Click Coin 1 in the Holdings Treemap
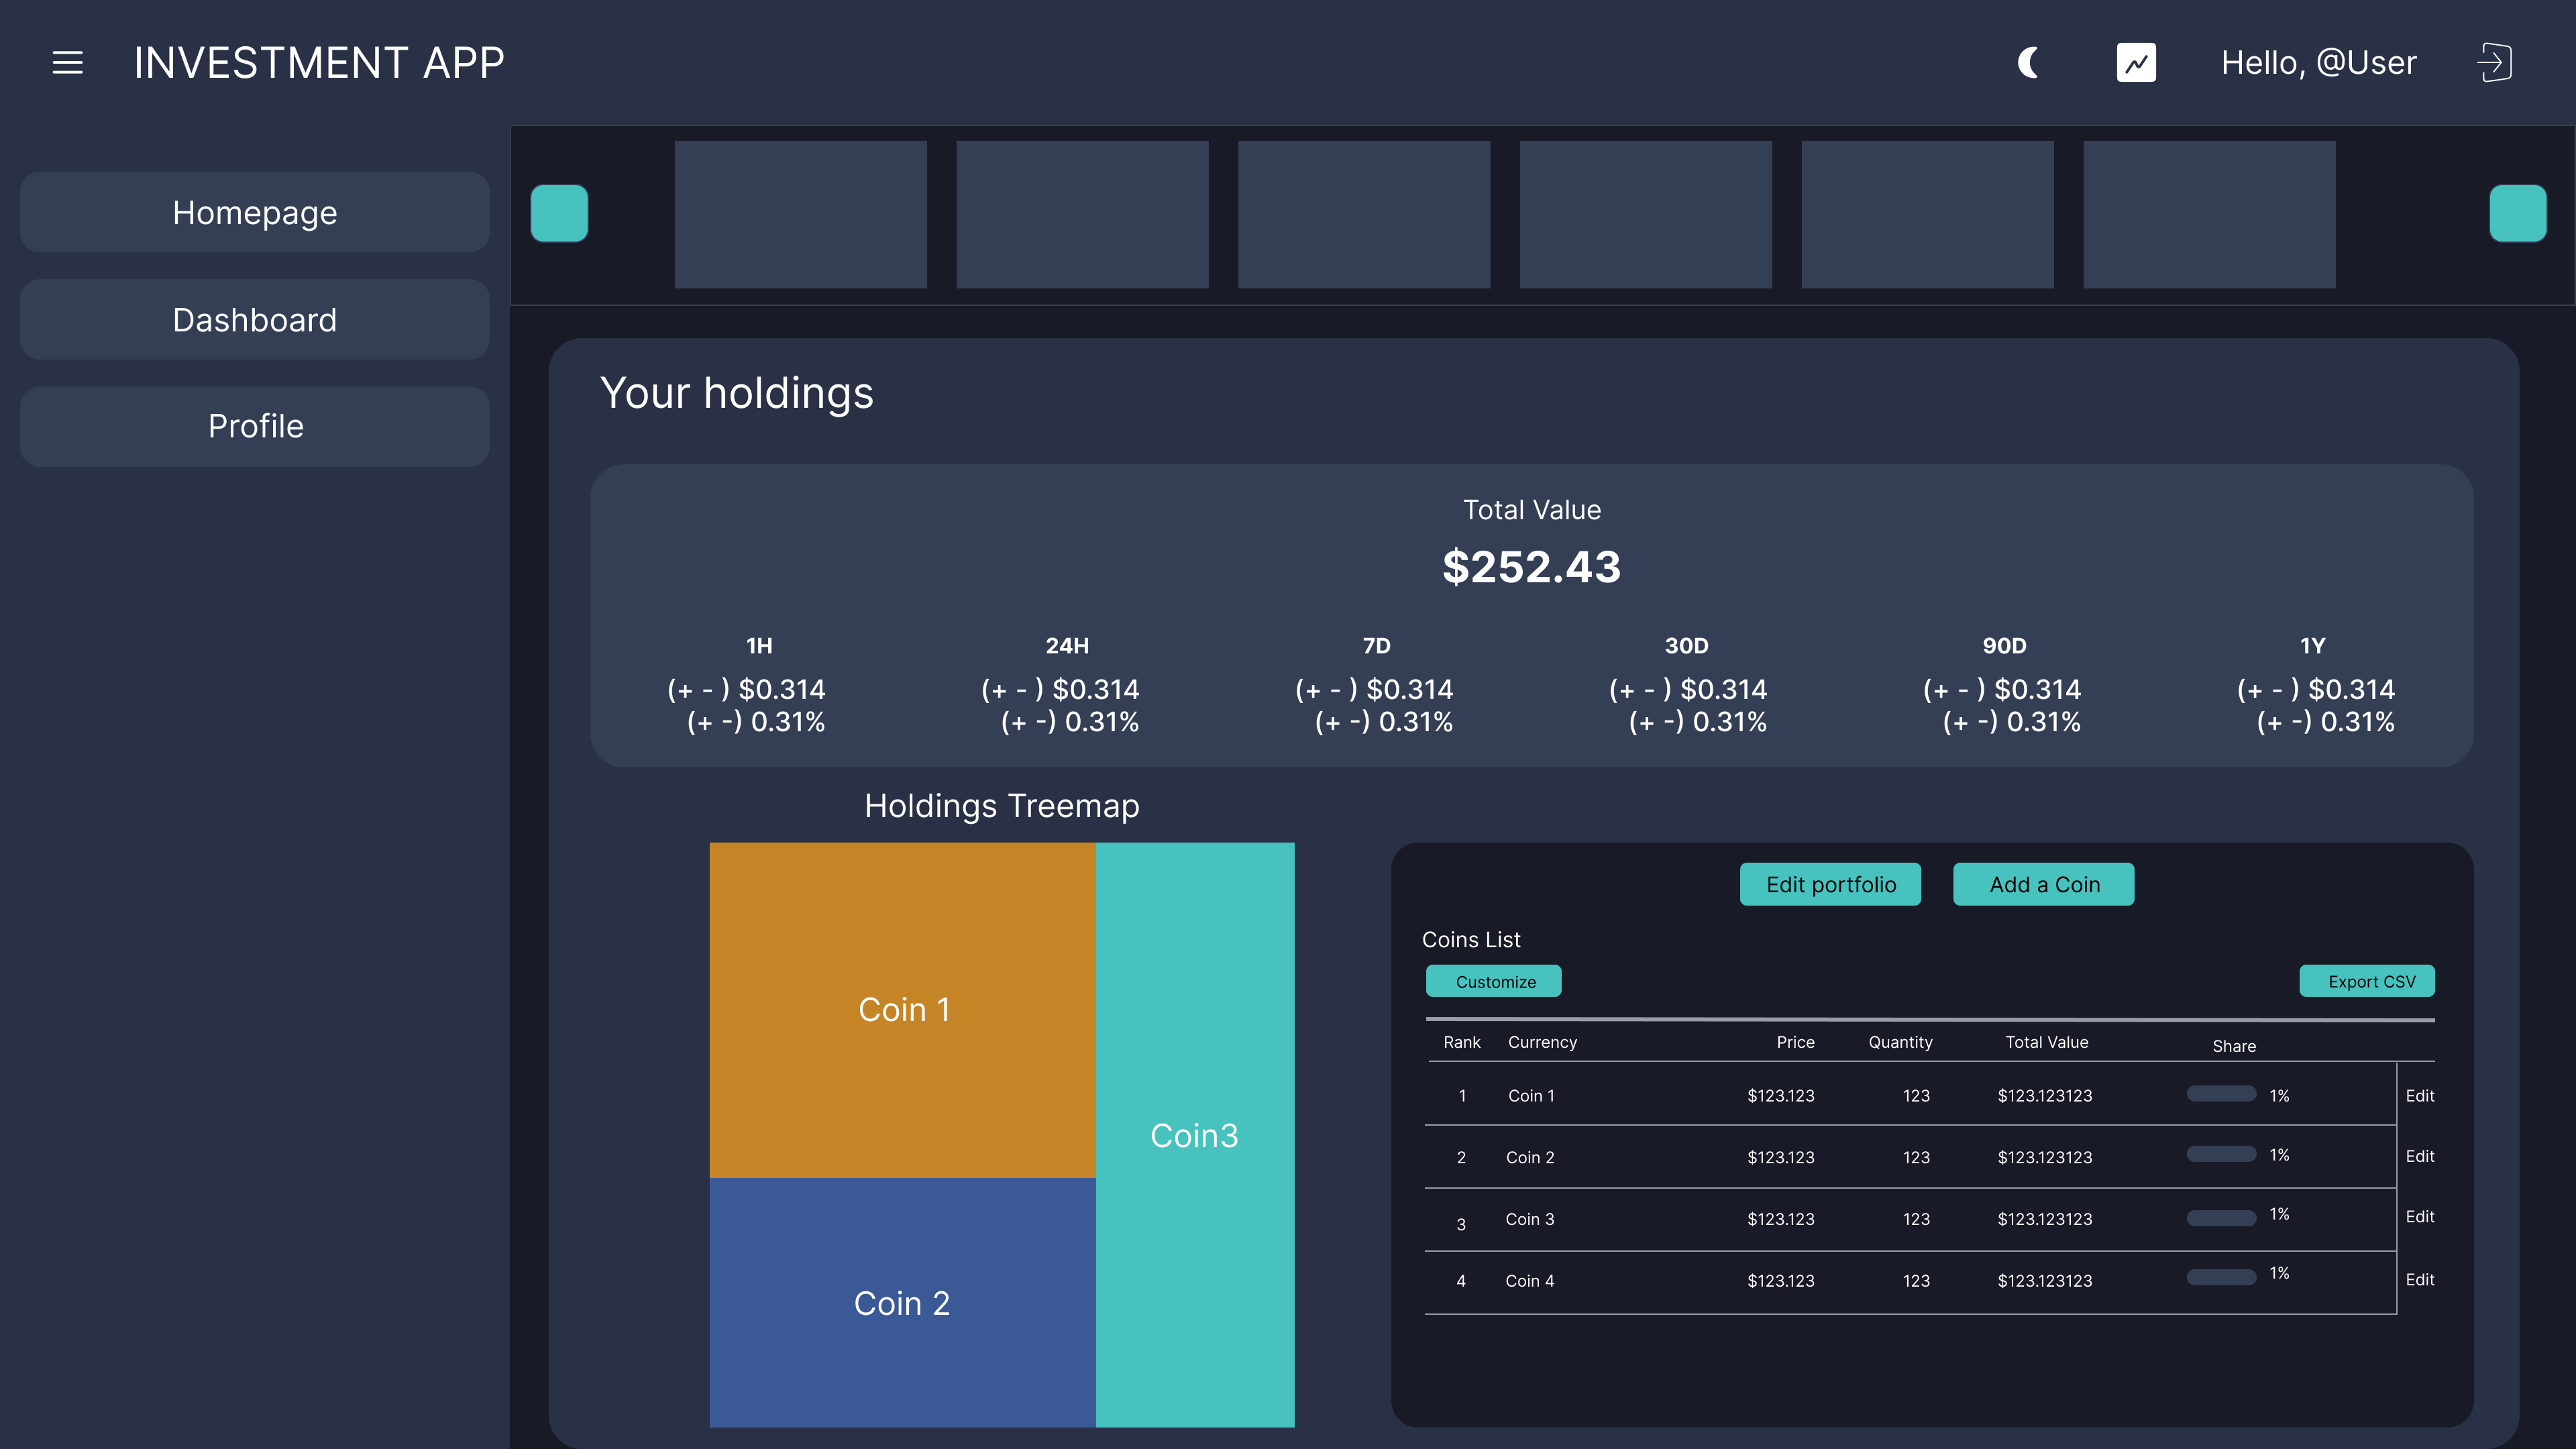This screenshot has height=1449, width=2576. tap(903, 1009)
